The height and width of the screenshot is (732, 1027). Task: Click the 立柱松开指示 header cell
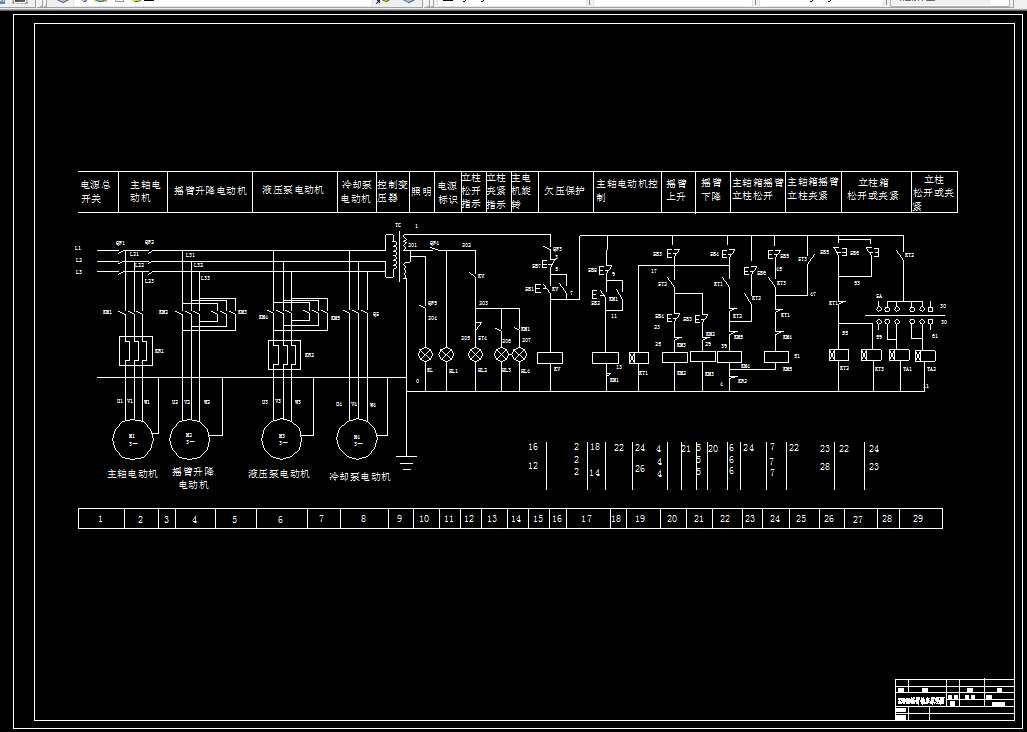[472, 192]
